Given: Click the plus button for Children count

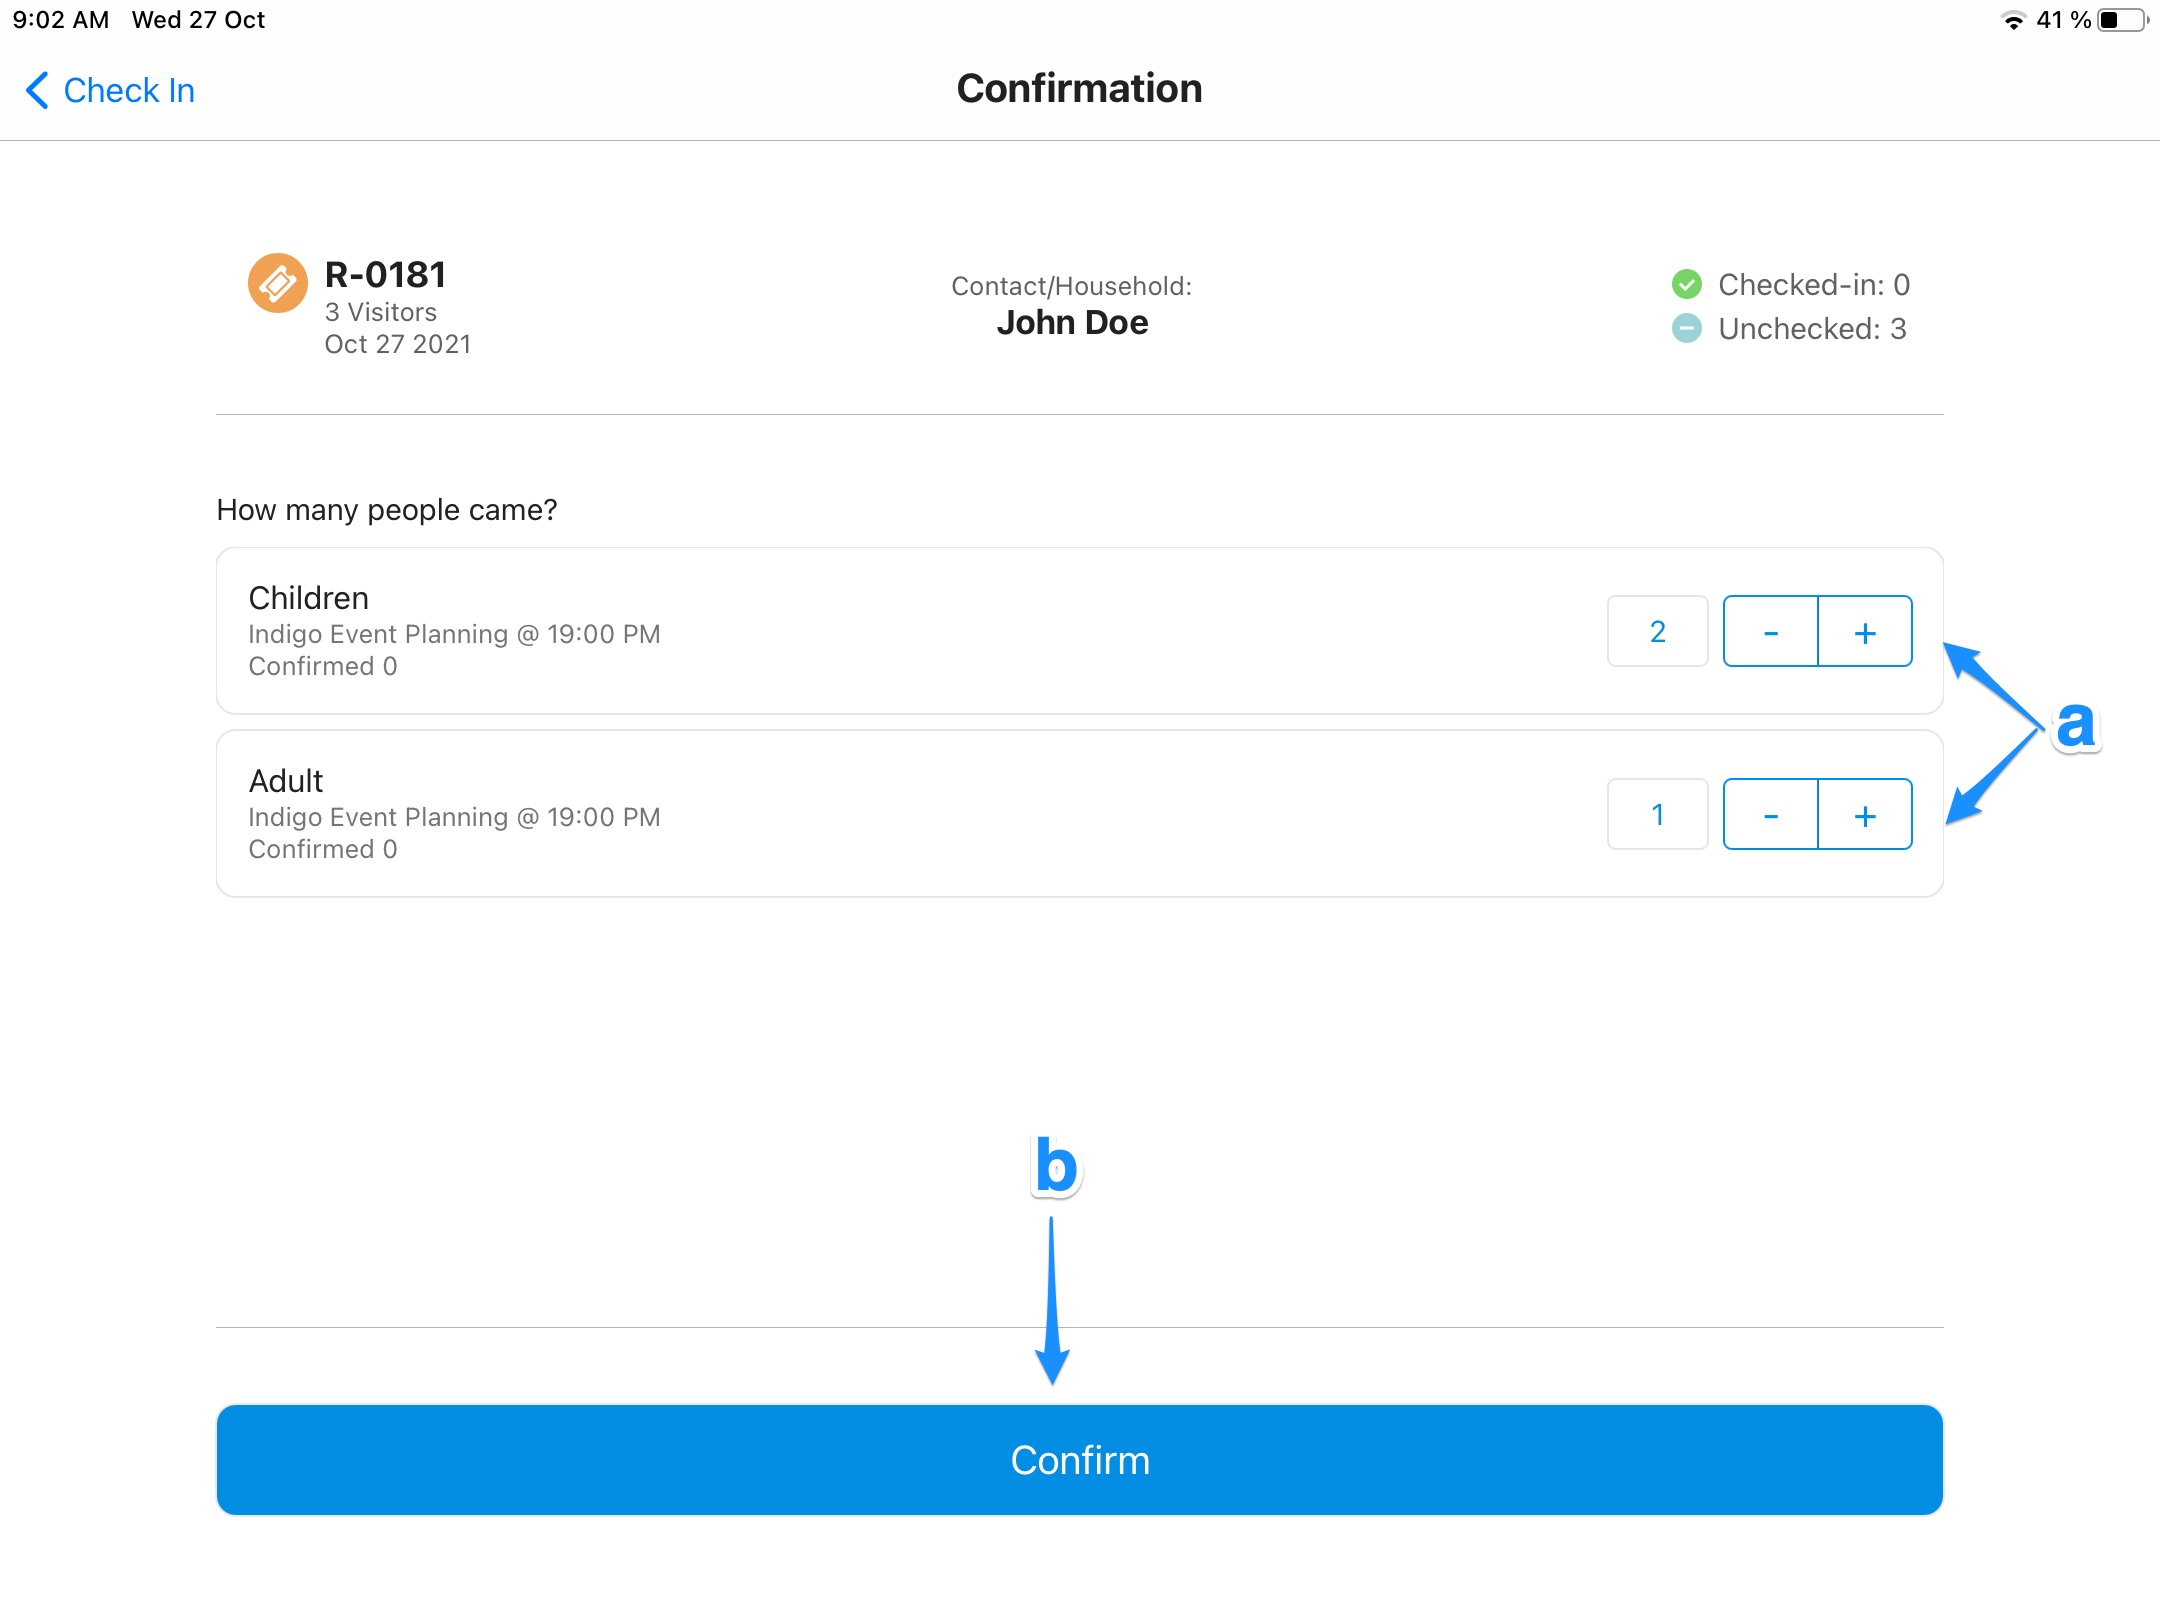Looking at the screenshot, I should (x=1864, y=631).
